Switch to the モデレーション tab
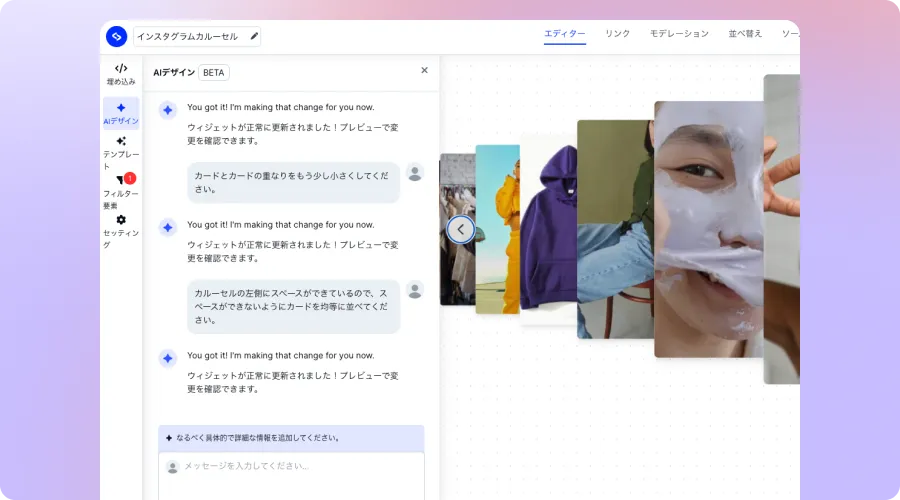 point(679,34)
